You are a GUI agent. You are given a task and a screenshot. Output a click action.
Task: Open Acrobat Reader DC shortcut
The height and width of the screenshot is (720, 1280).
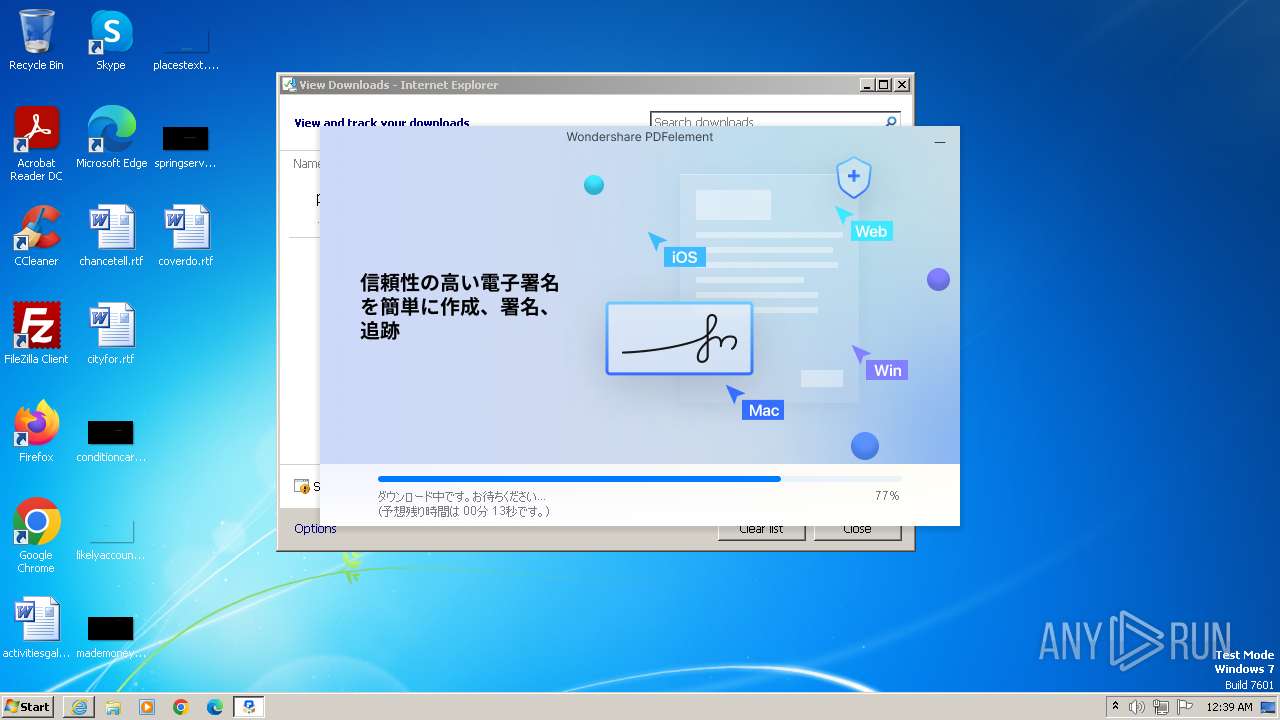coord(36,144)
